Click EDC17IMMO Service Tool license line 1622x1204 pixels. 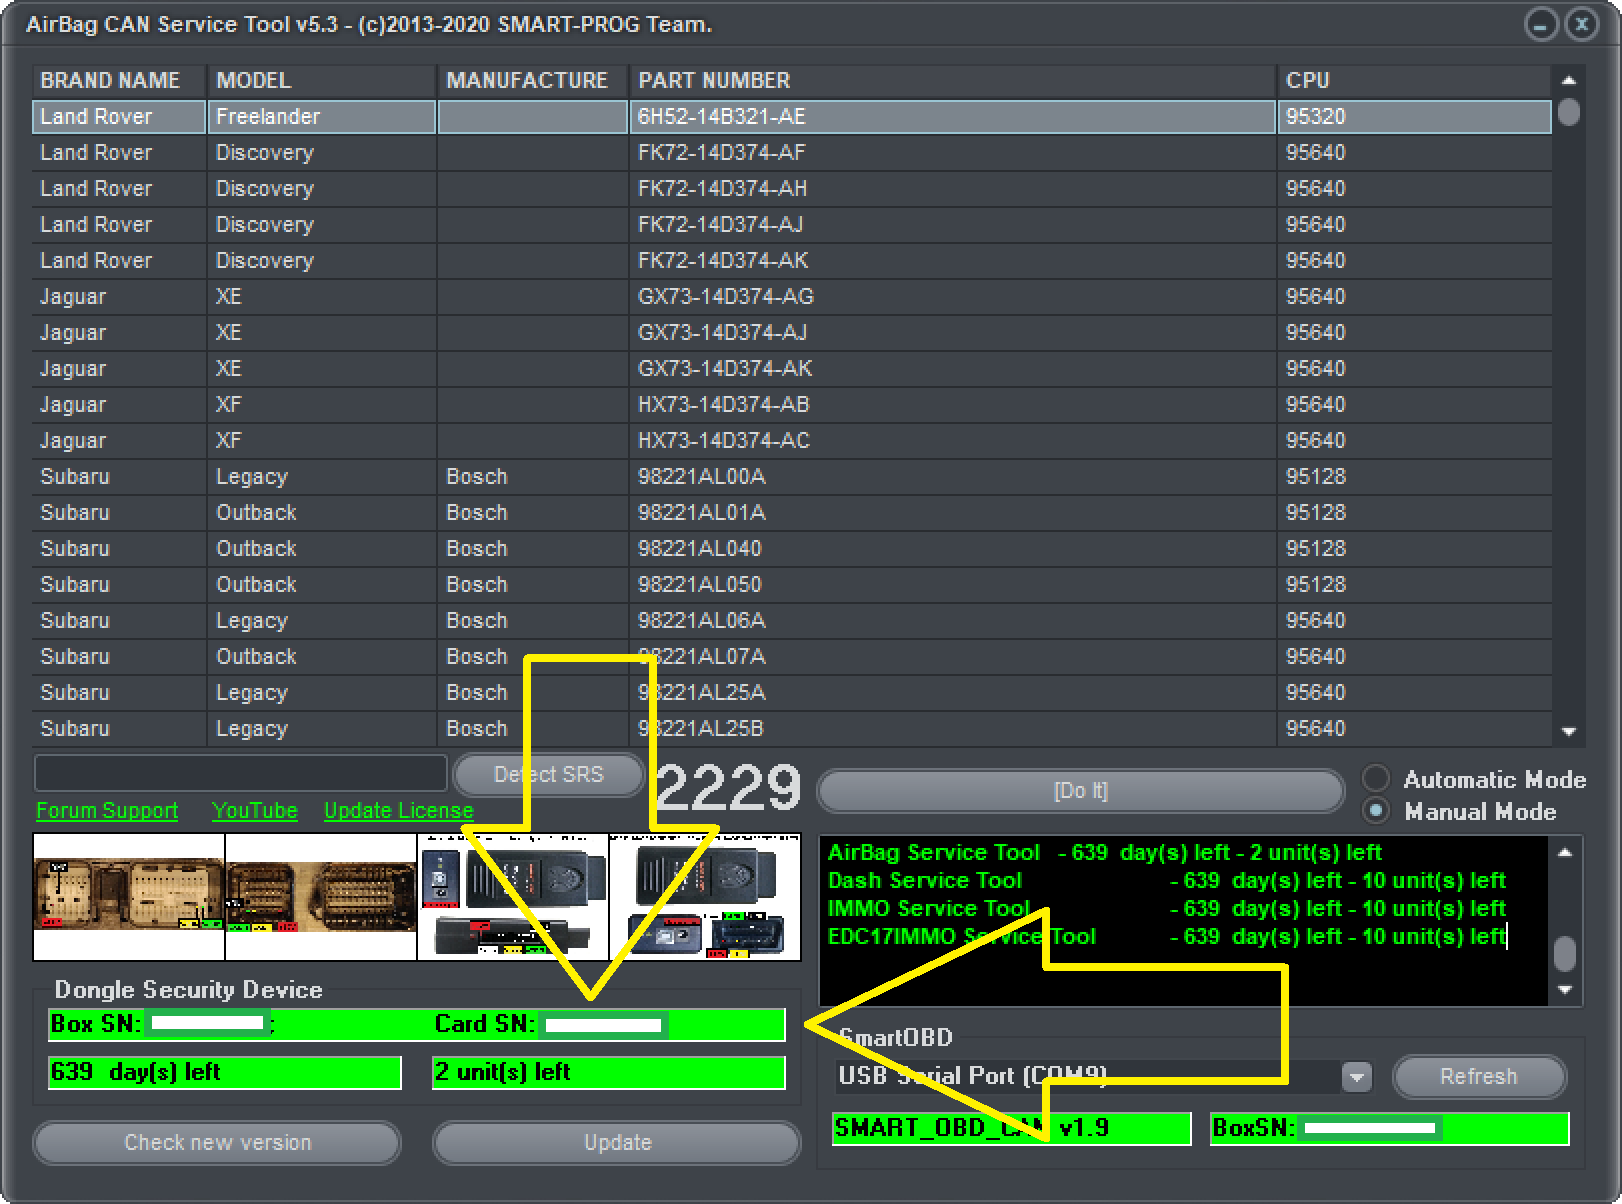pyautogui.click(x=1166, y=936)
